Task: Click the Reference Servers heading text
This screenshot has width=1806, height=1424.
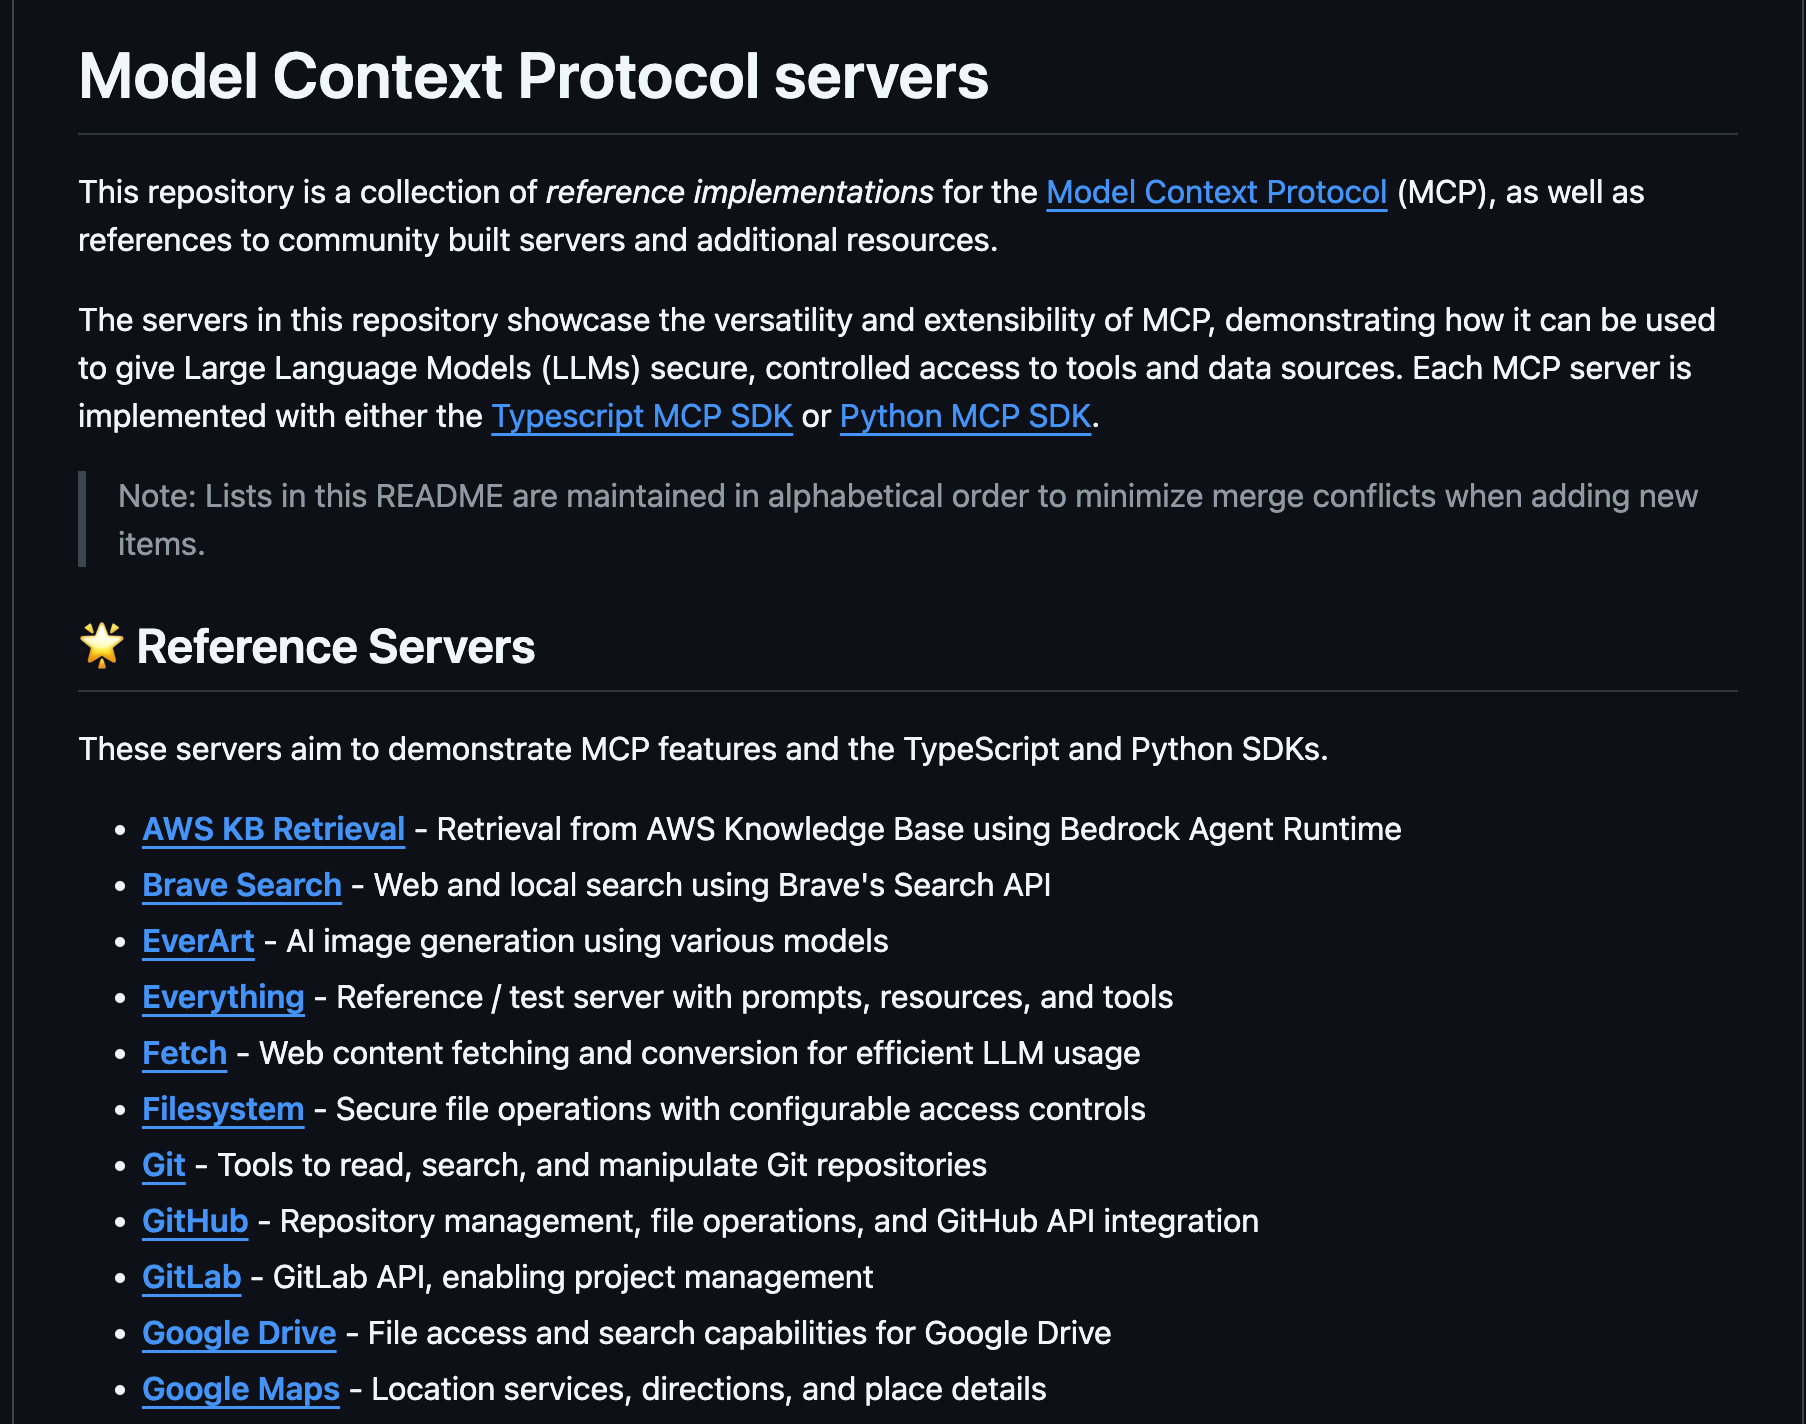Action: point(335,647)
